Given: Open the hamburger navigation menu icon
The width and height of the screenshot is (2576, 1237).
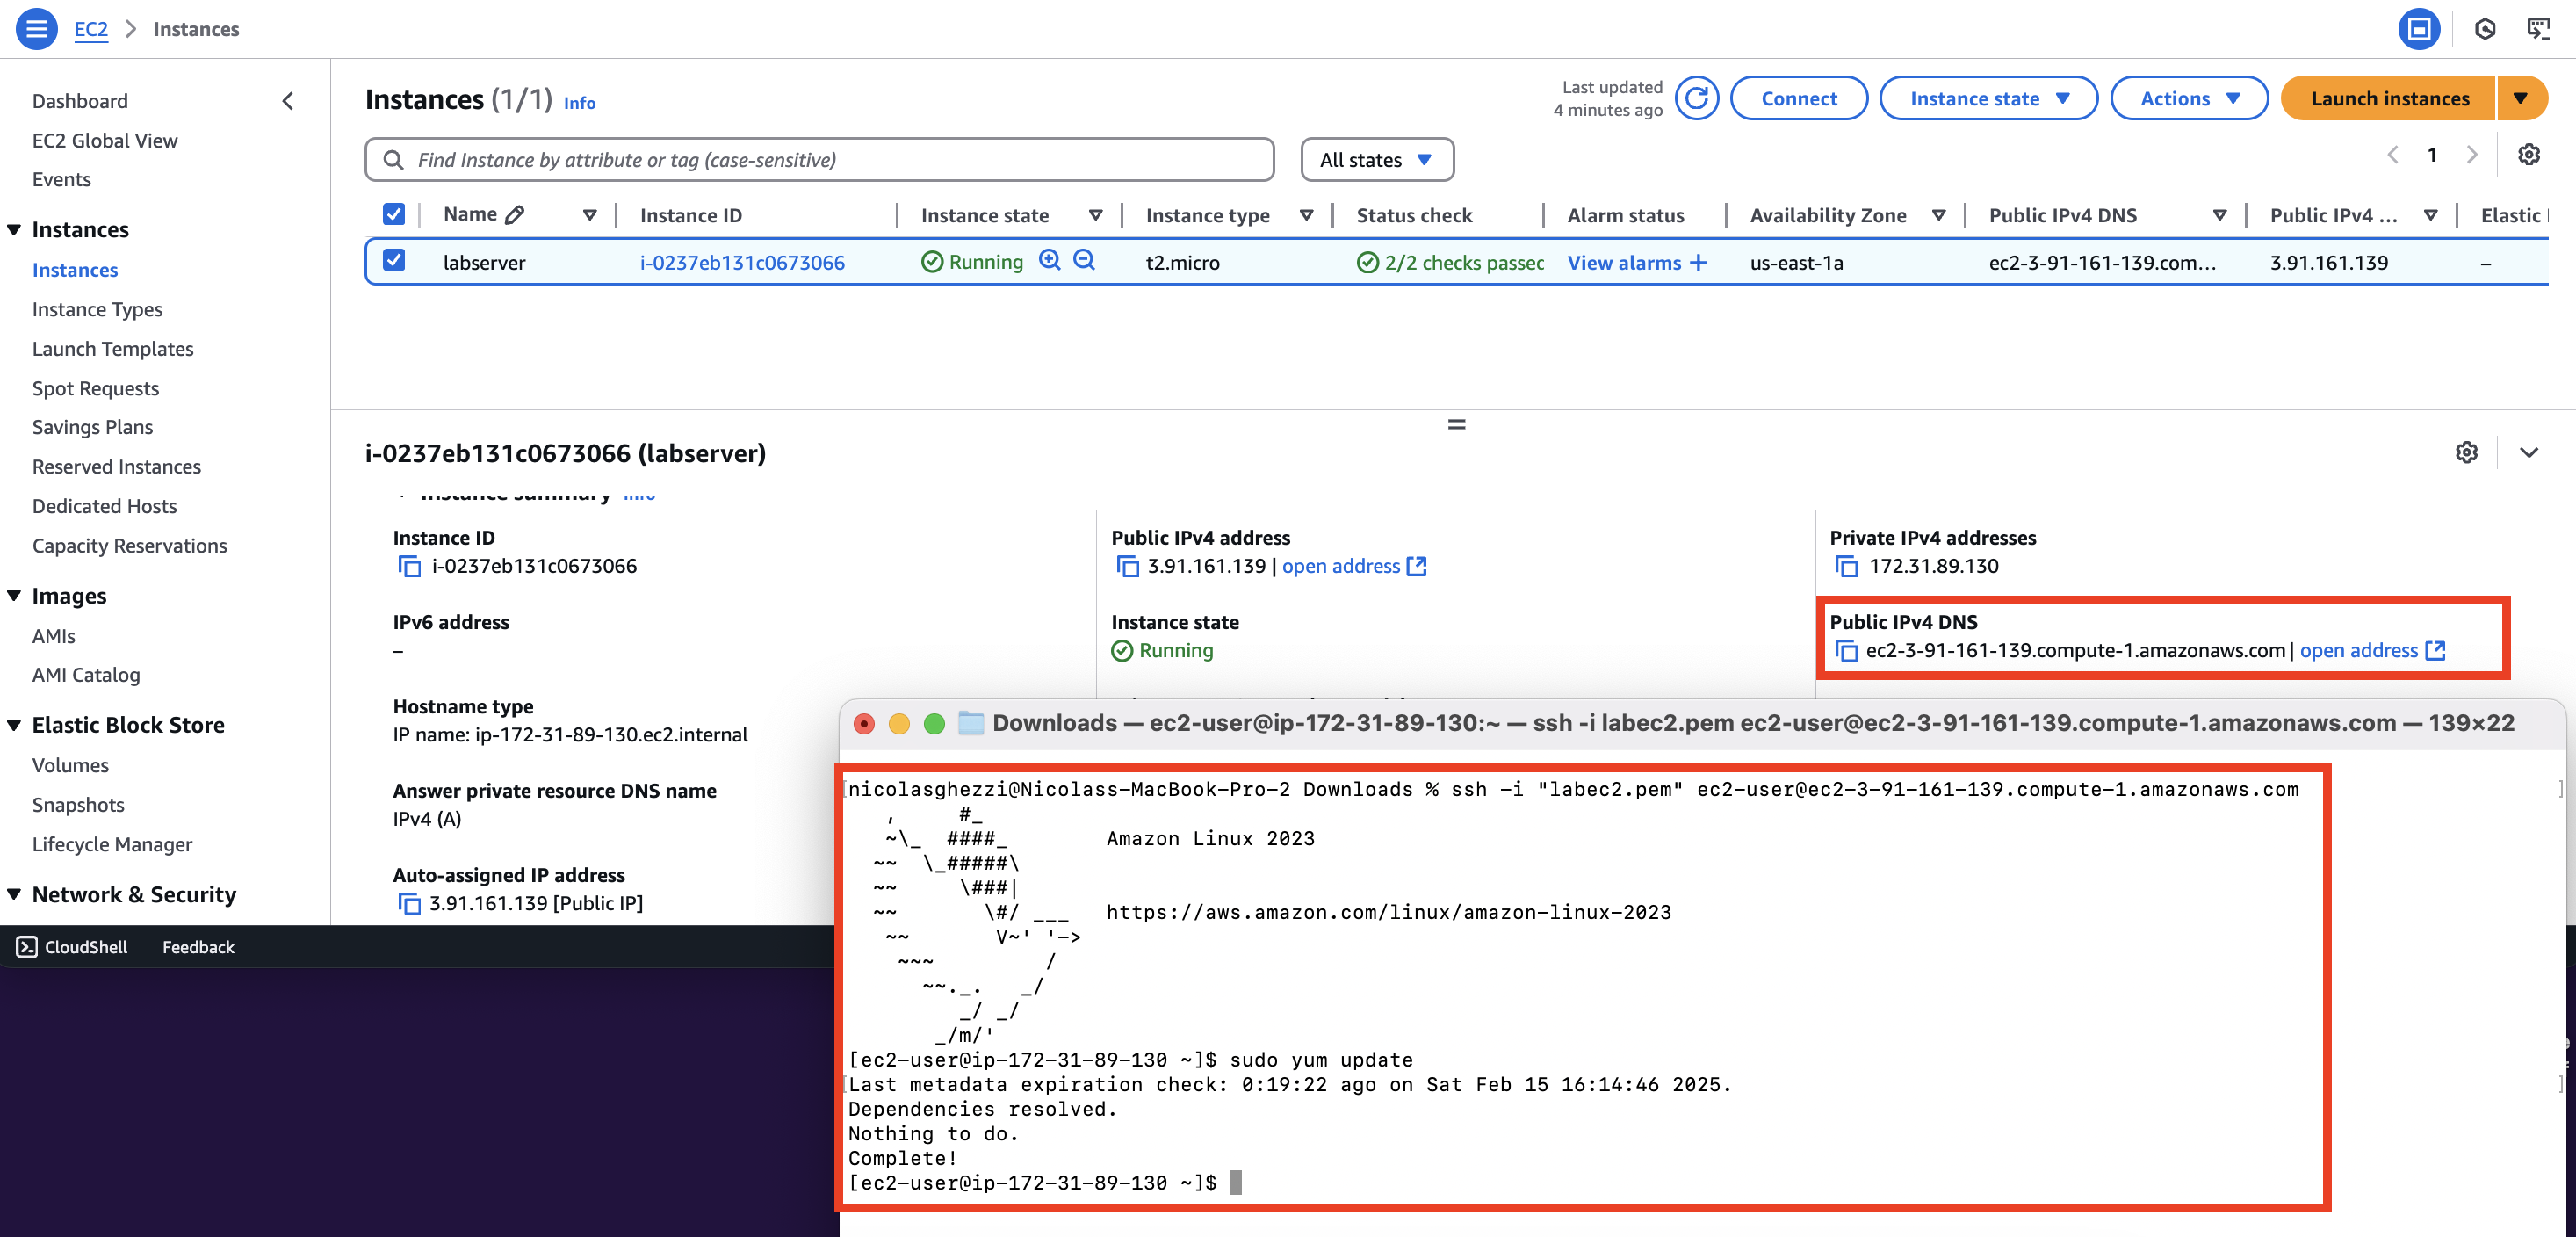Looking at the screenshot, I should point(36,28).
